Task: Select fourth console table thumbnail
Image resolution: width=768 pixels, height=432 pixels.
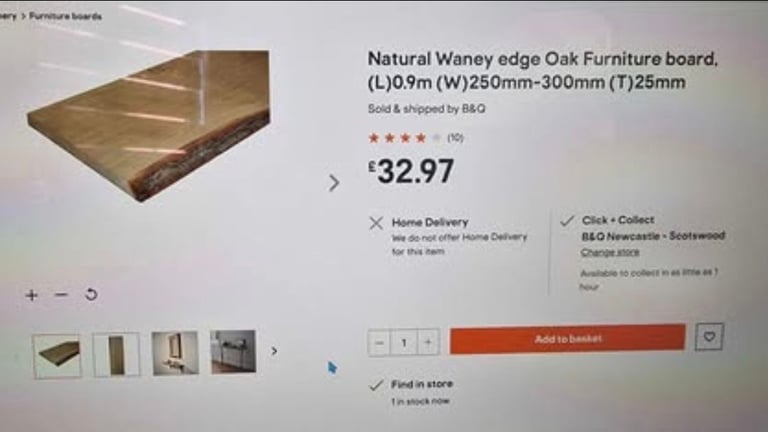Action: click(233, 352)
